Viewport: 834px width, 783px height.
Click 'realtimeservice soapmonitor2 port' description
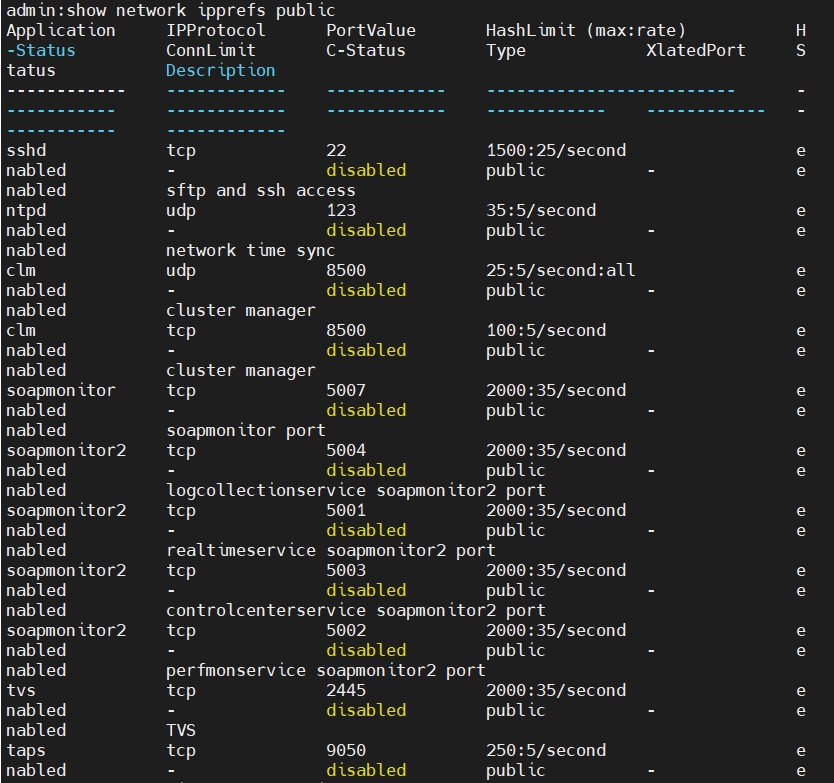[x=330, y=550]
